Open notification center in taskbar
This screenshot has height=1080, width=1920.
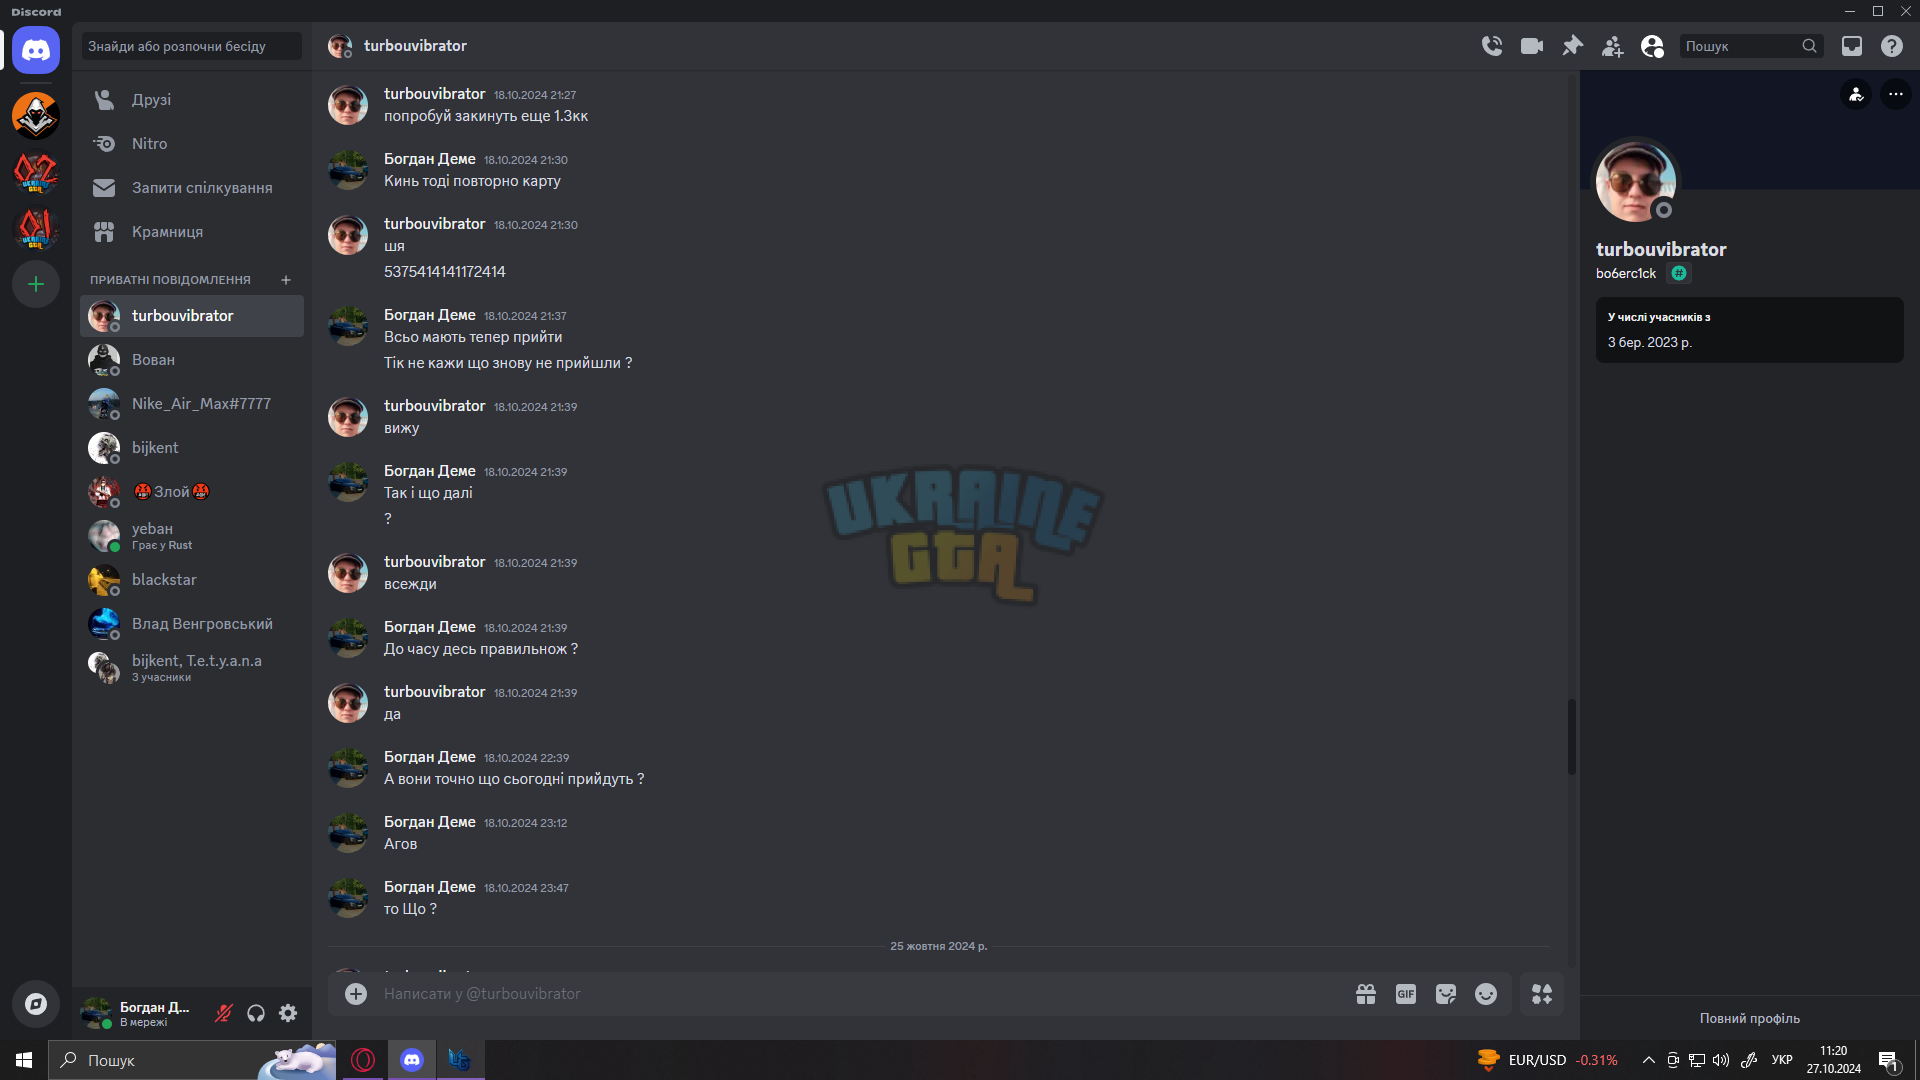tap(1888, 1060)
